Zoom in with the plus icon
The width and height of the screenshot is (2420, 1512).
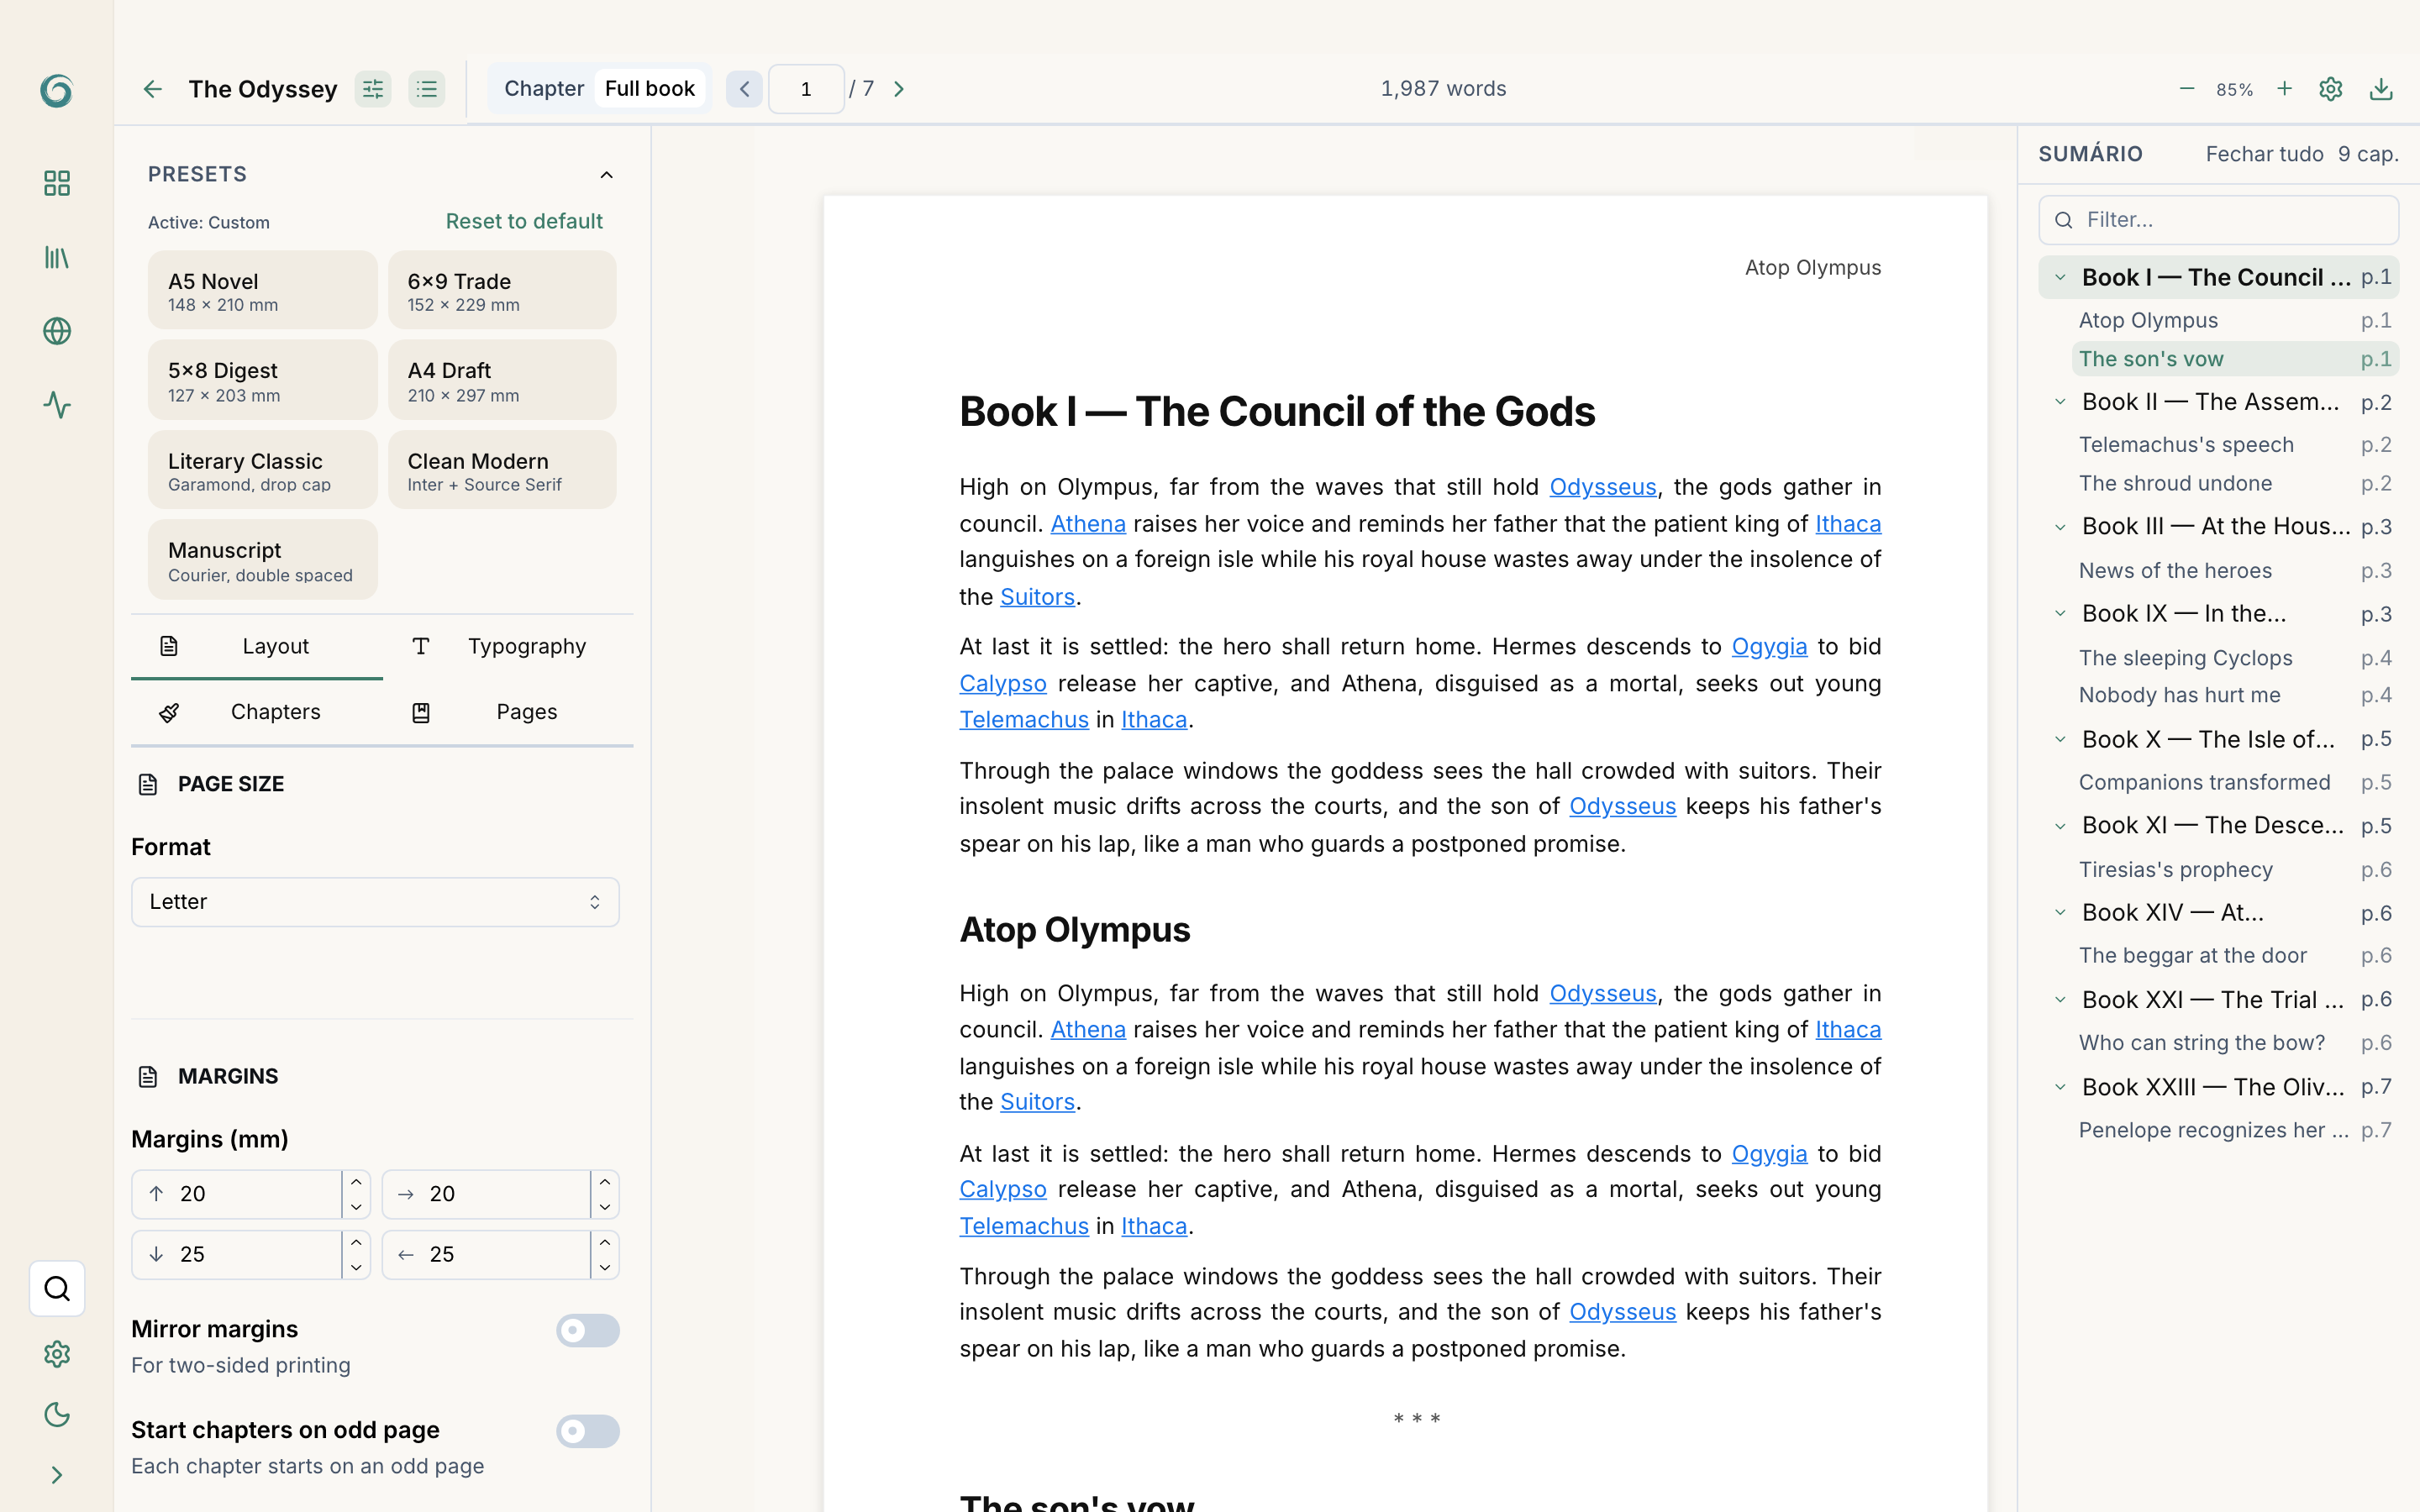click(2284, 89)
